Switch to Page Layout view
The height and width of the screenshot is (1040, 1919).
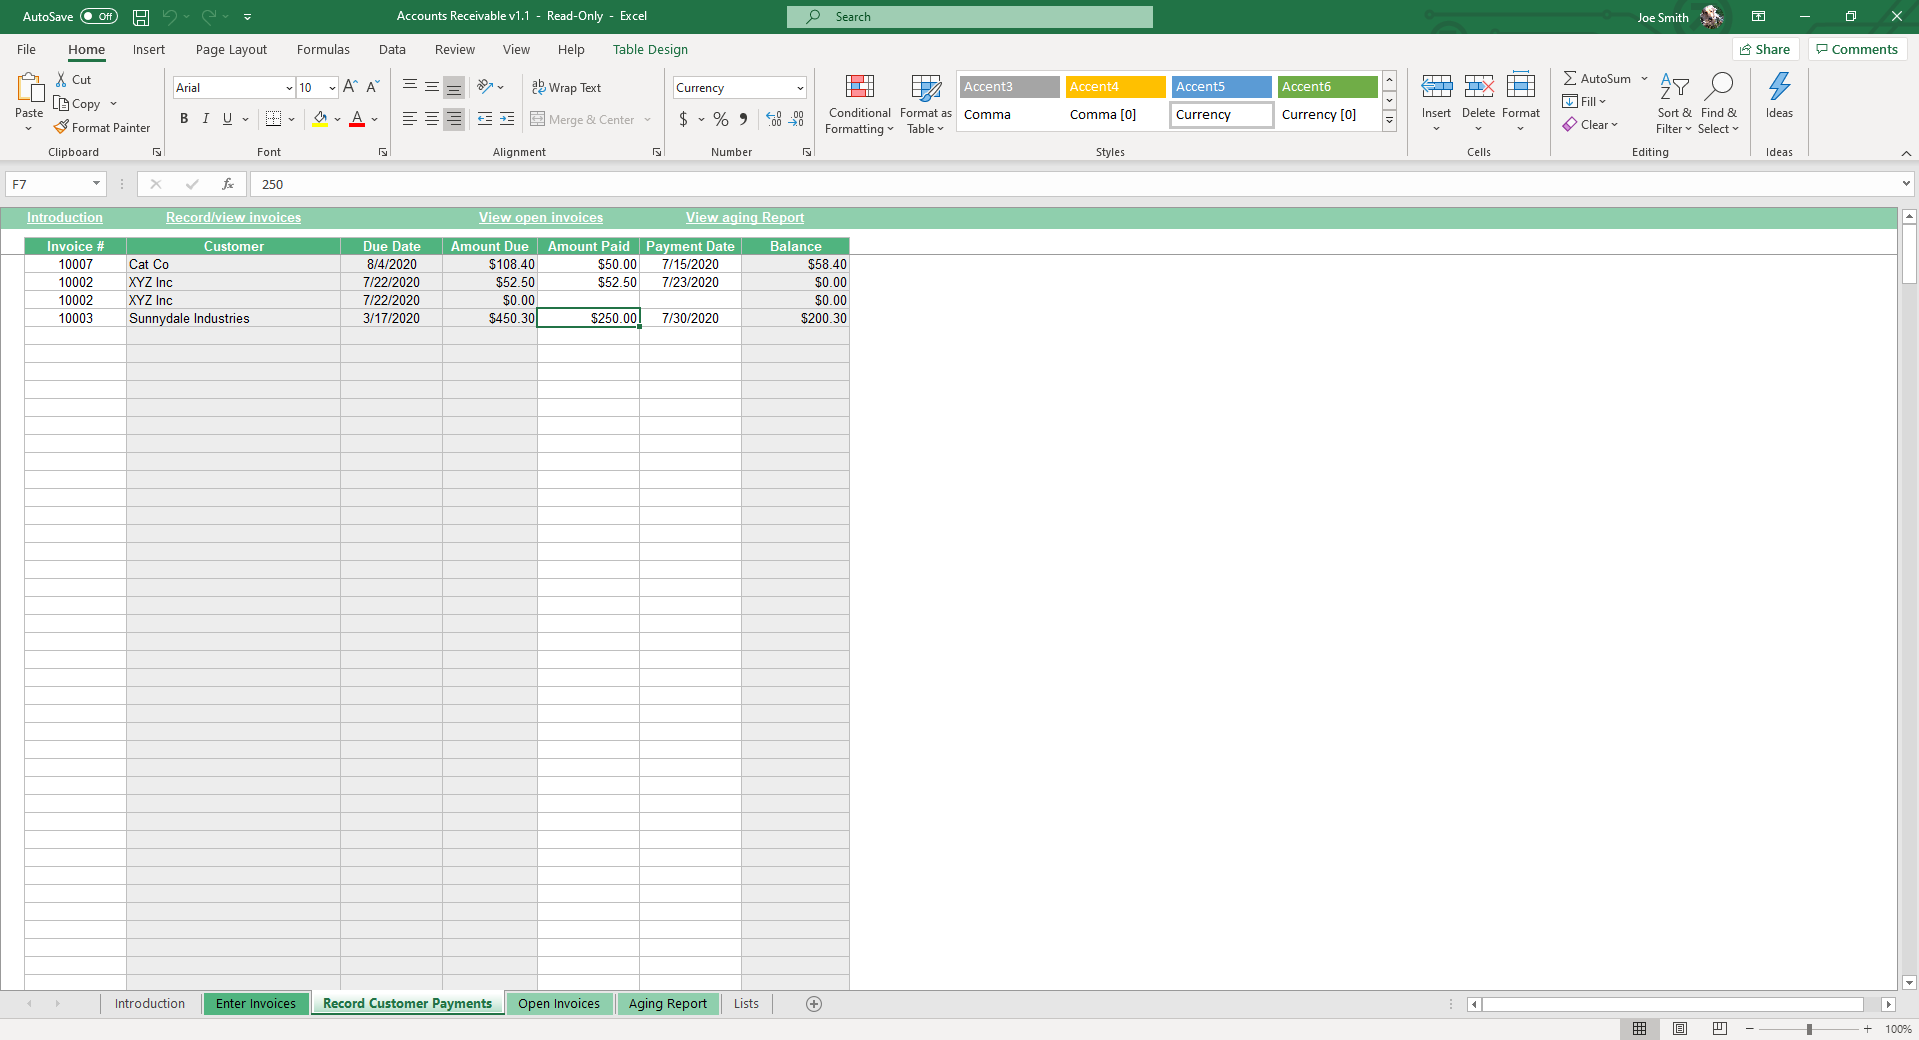(1680, 1029)
